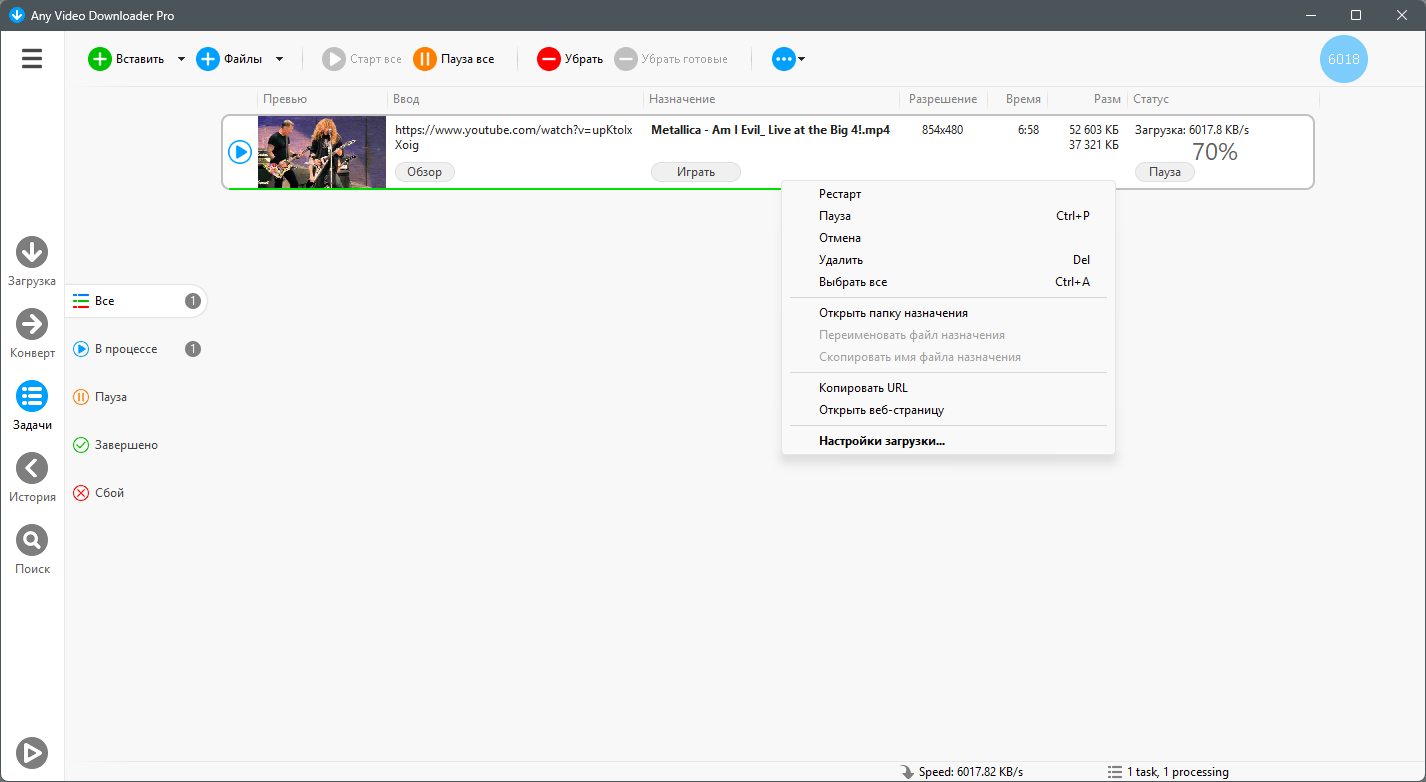1426x782 pixels.
Task: Click the Metallica video thumbnail
Action: click(x=322, y=152)
